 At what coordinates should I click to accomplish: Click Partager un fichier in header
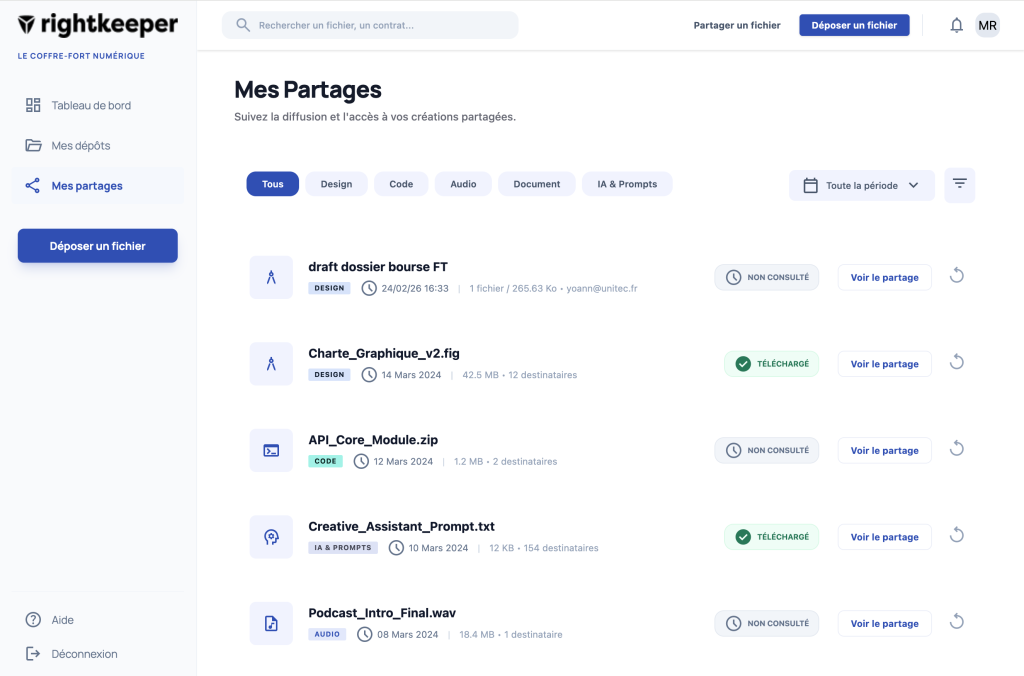pos(737,25)
